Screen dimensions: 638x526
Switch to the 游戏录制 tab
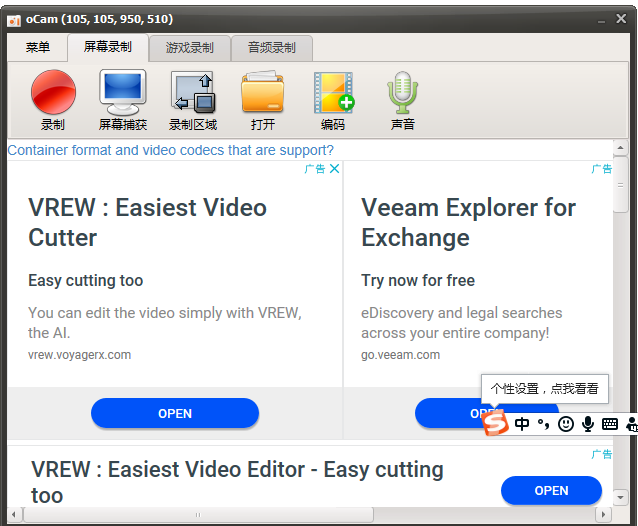pos(190,48)
